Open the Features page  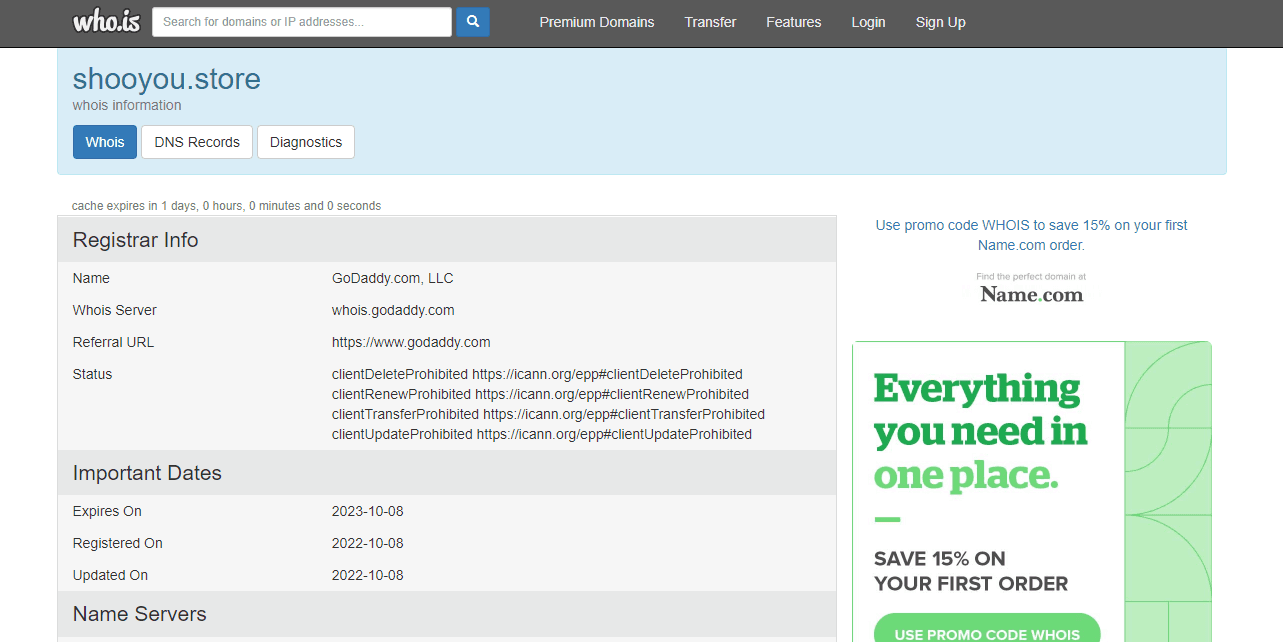point(793,22)
